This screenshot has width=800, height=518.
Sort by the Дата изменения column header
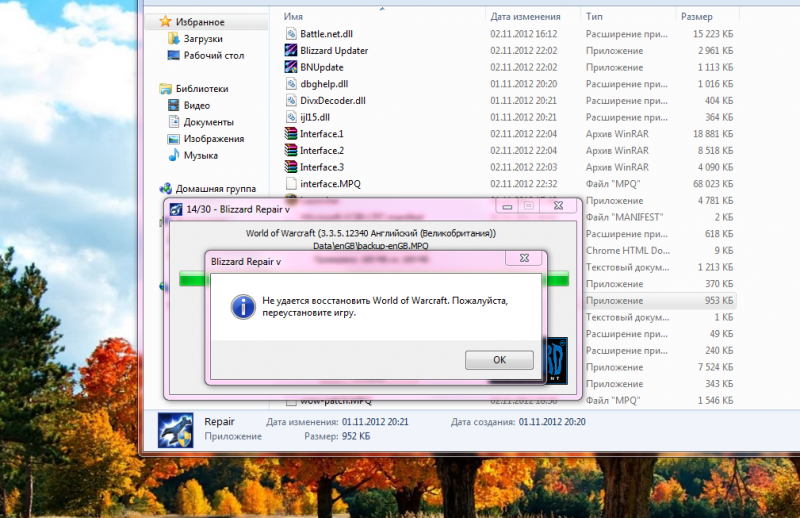coord(524,17)
